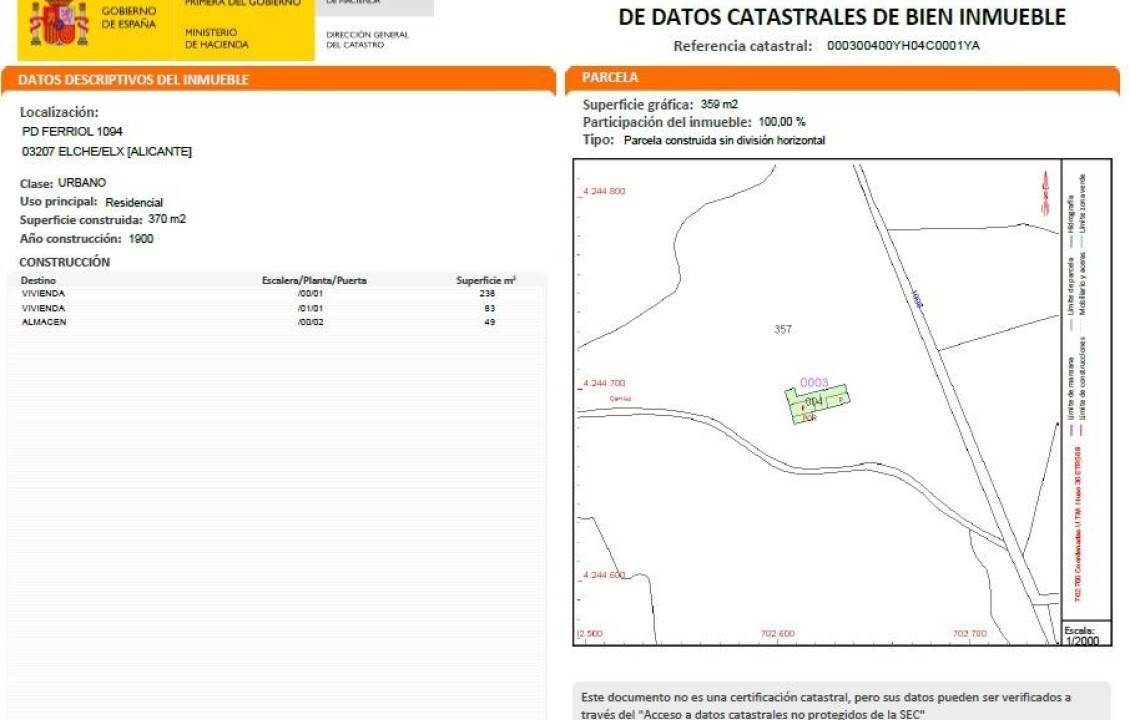Click the '/00/02' location cell

[x=311, y=322]
